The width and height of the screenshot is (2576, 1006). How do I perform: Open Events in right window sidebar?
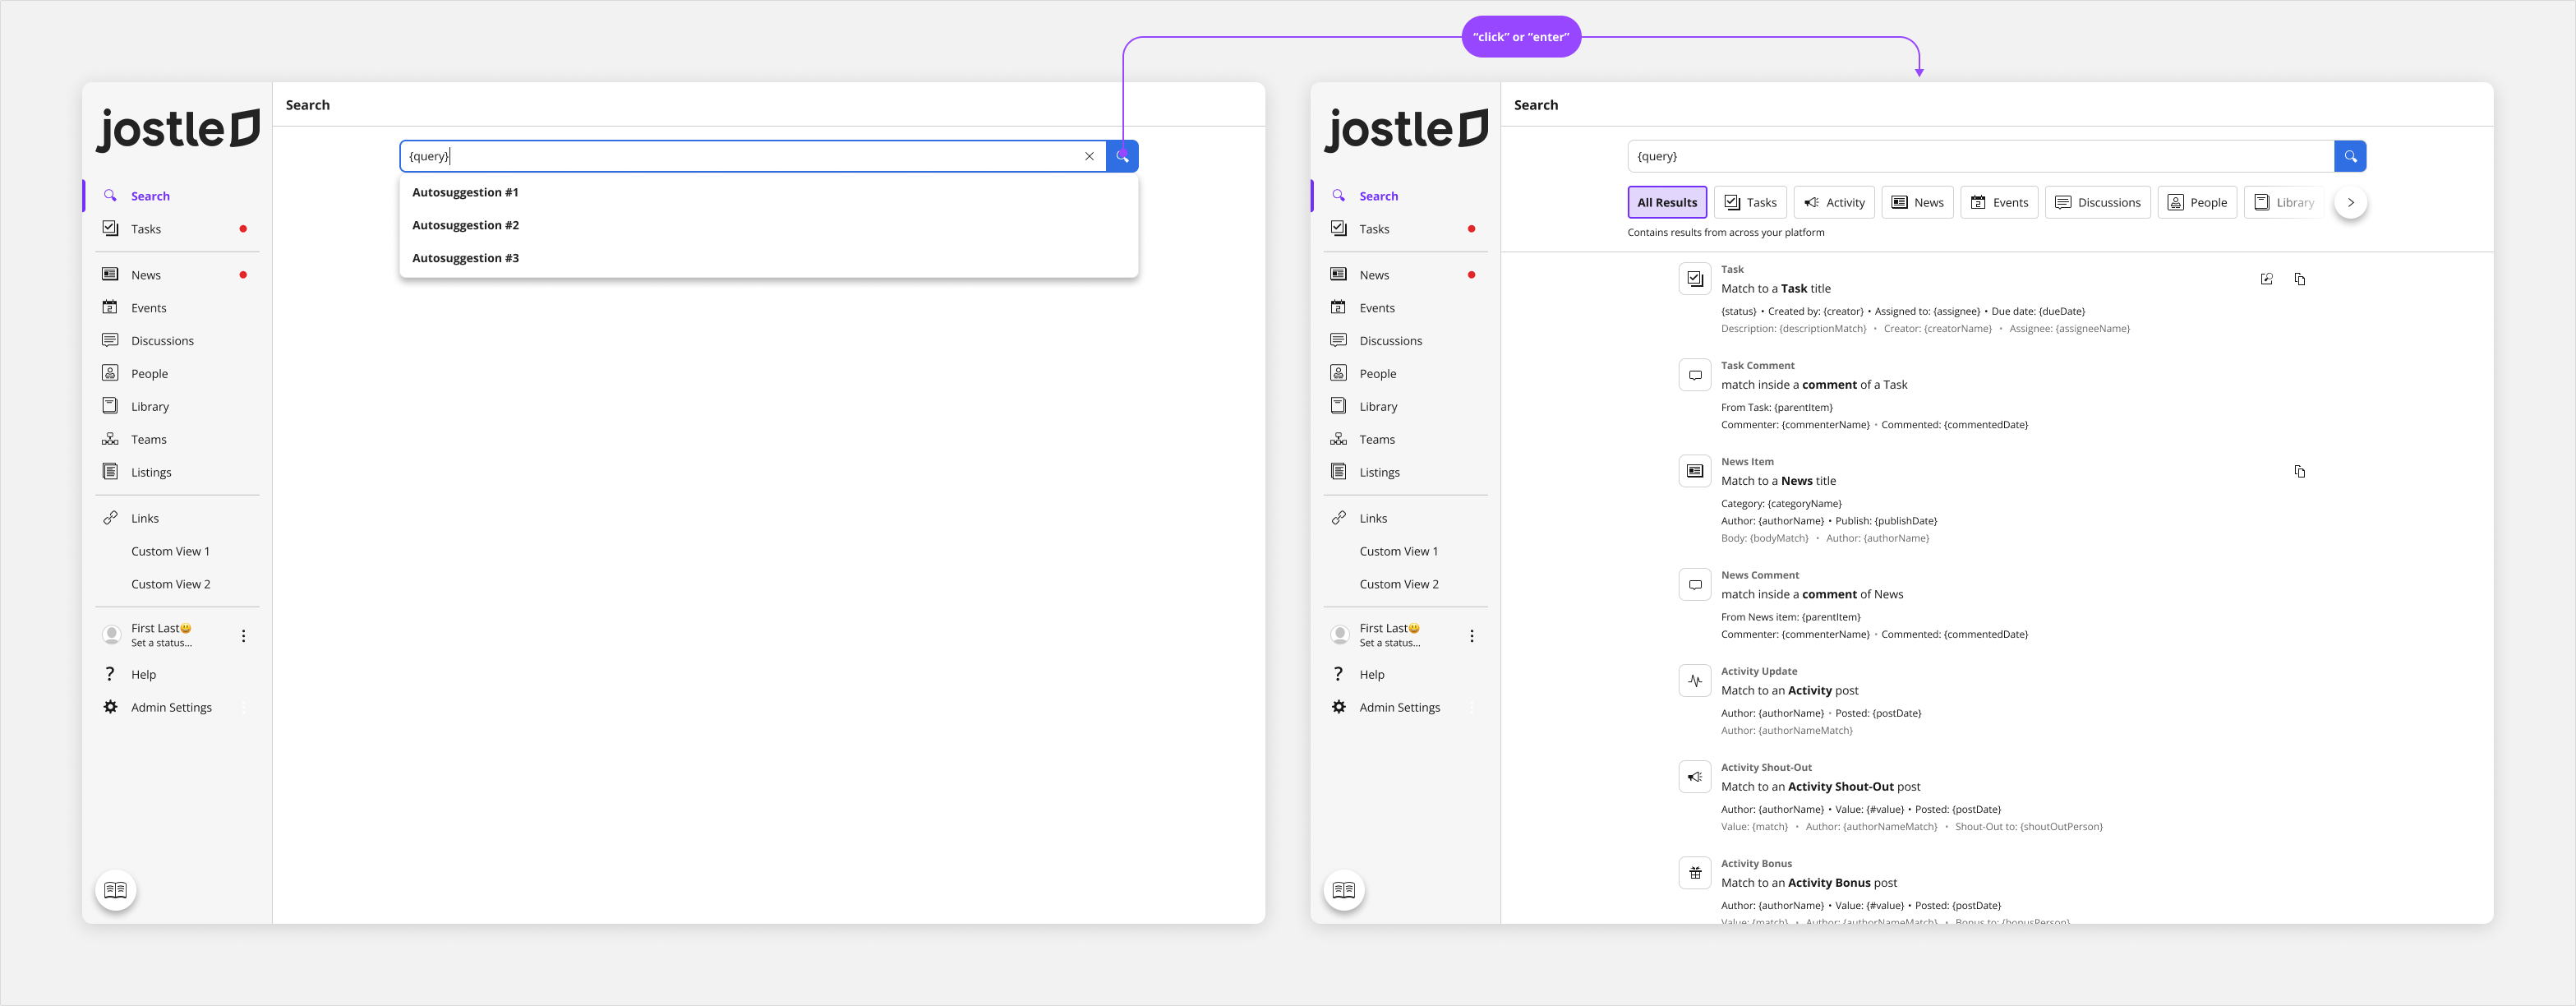(x=1405, y=308)
